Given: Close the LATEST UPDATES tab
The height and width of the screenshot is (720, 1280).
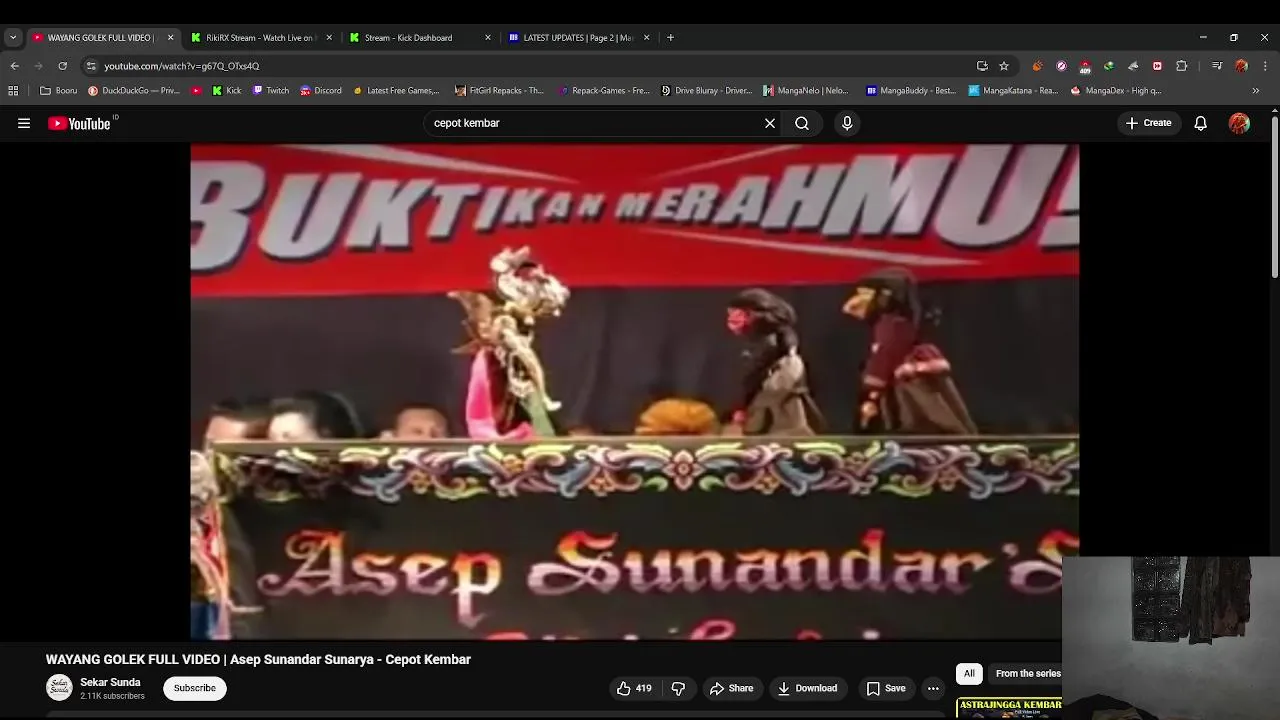Looking at the screenshot, I should (x=646, y=38).
